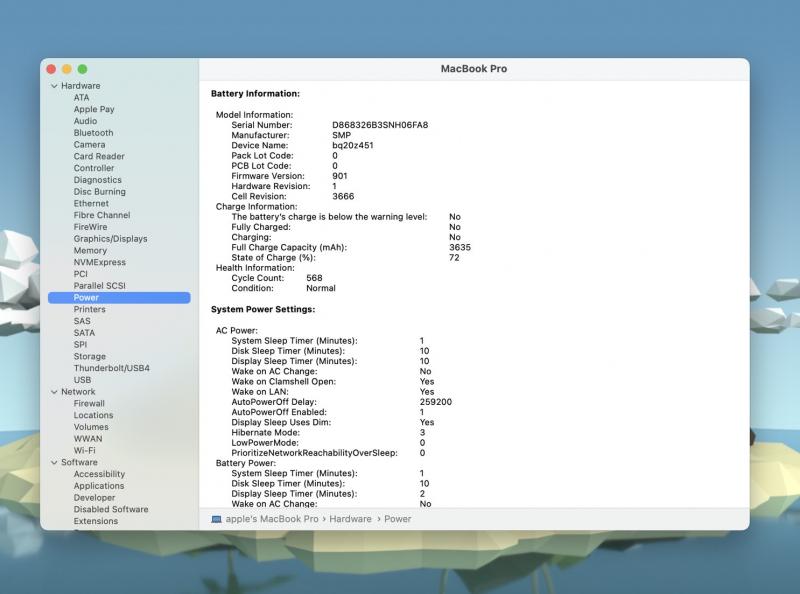View the Applications list under Software
The width and height of the screenshot is (800, 594).
coord(99,486)
